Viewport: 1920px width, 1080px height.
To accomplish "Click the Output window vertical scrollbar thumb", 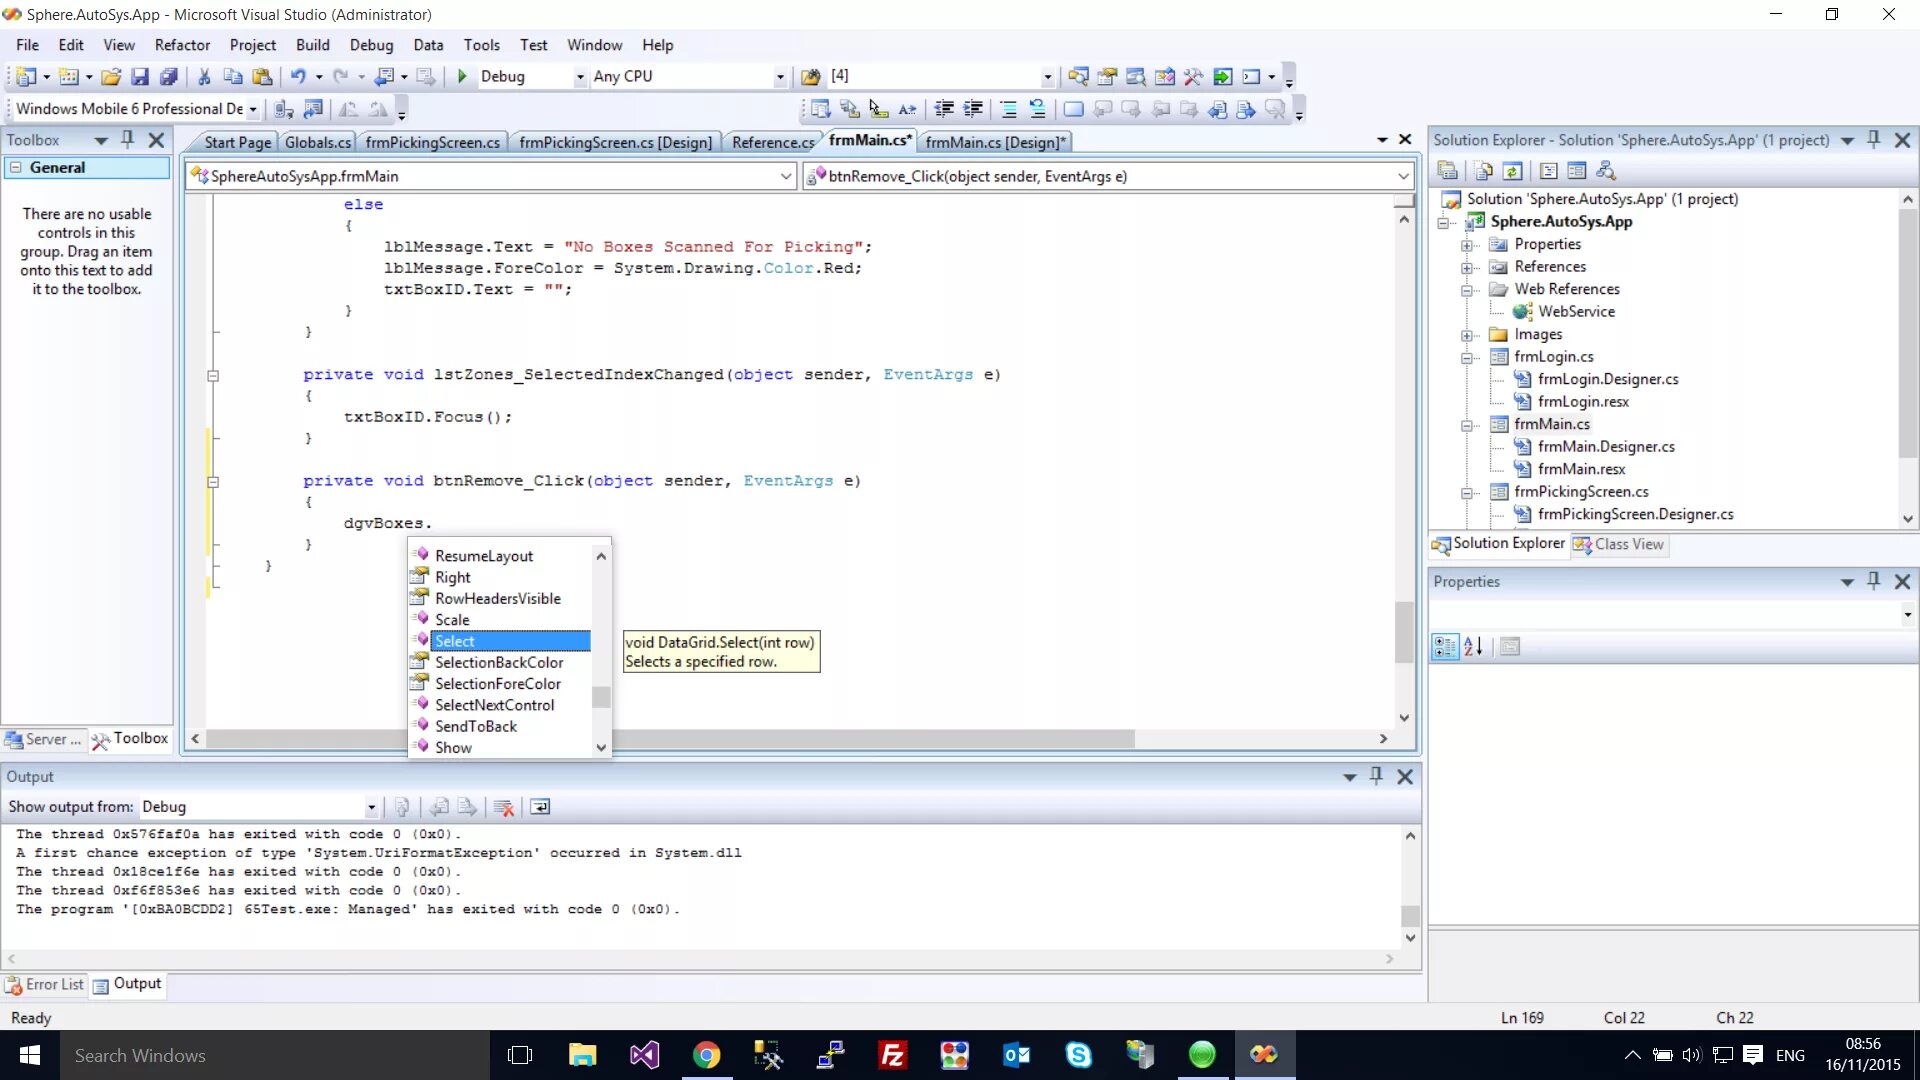I will (x=1410, y=916).
